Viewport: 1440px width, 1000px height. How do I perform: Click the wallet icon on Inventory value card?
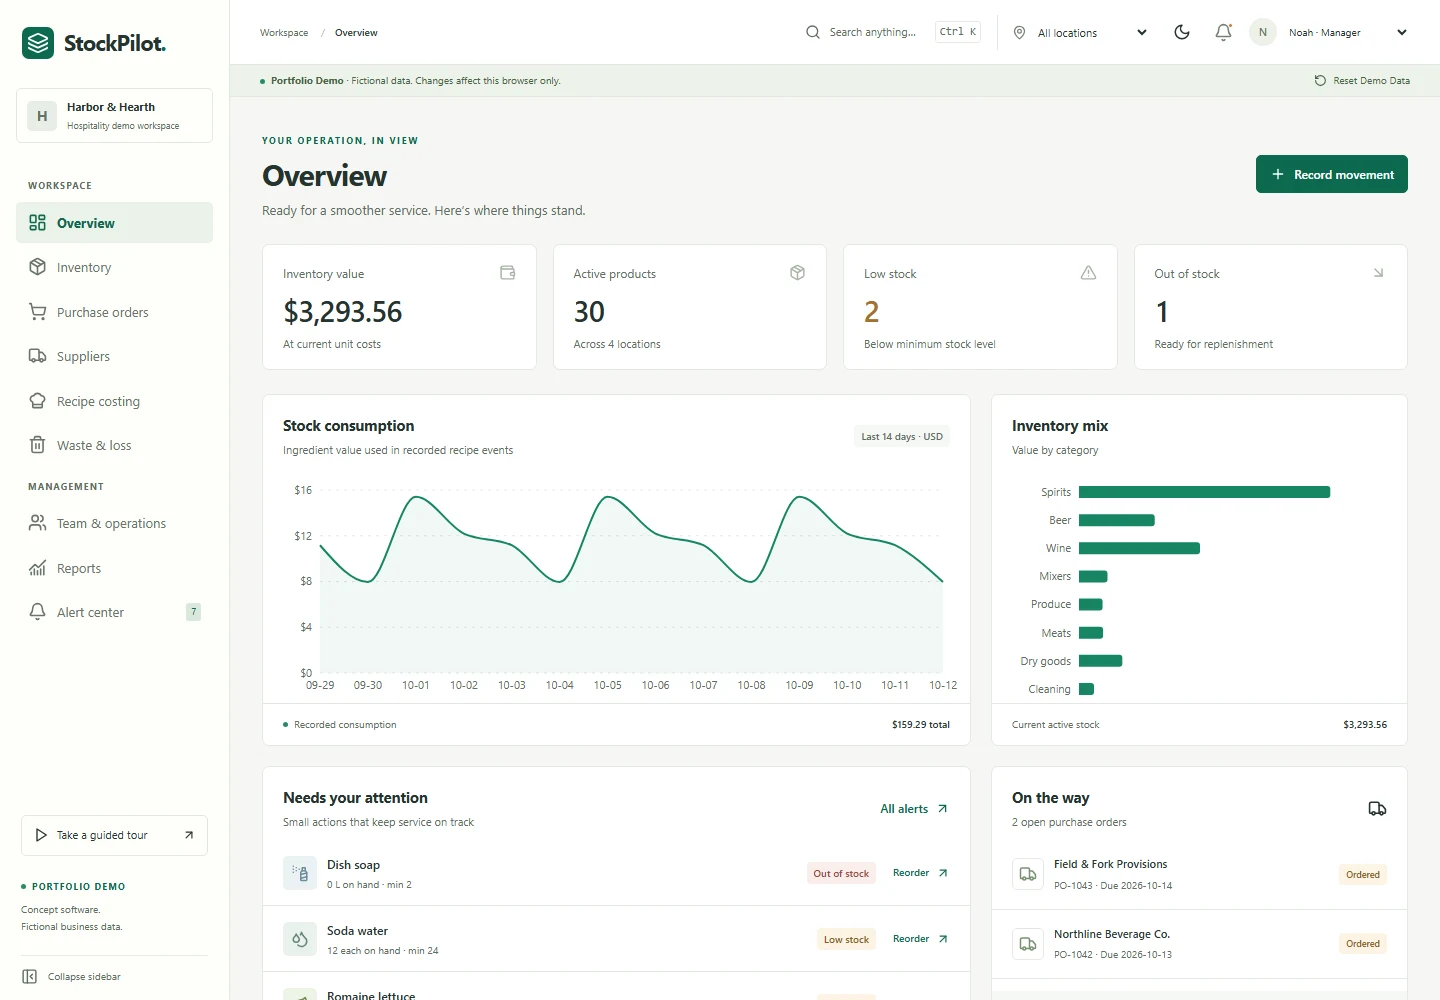tap(508, 273)
